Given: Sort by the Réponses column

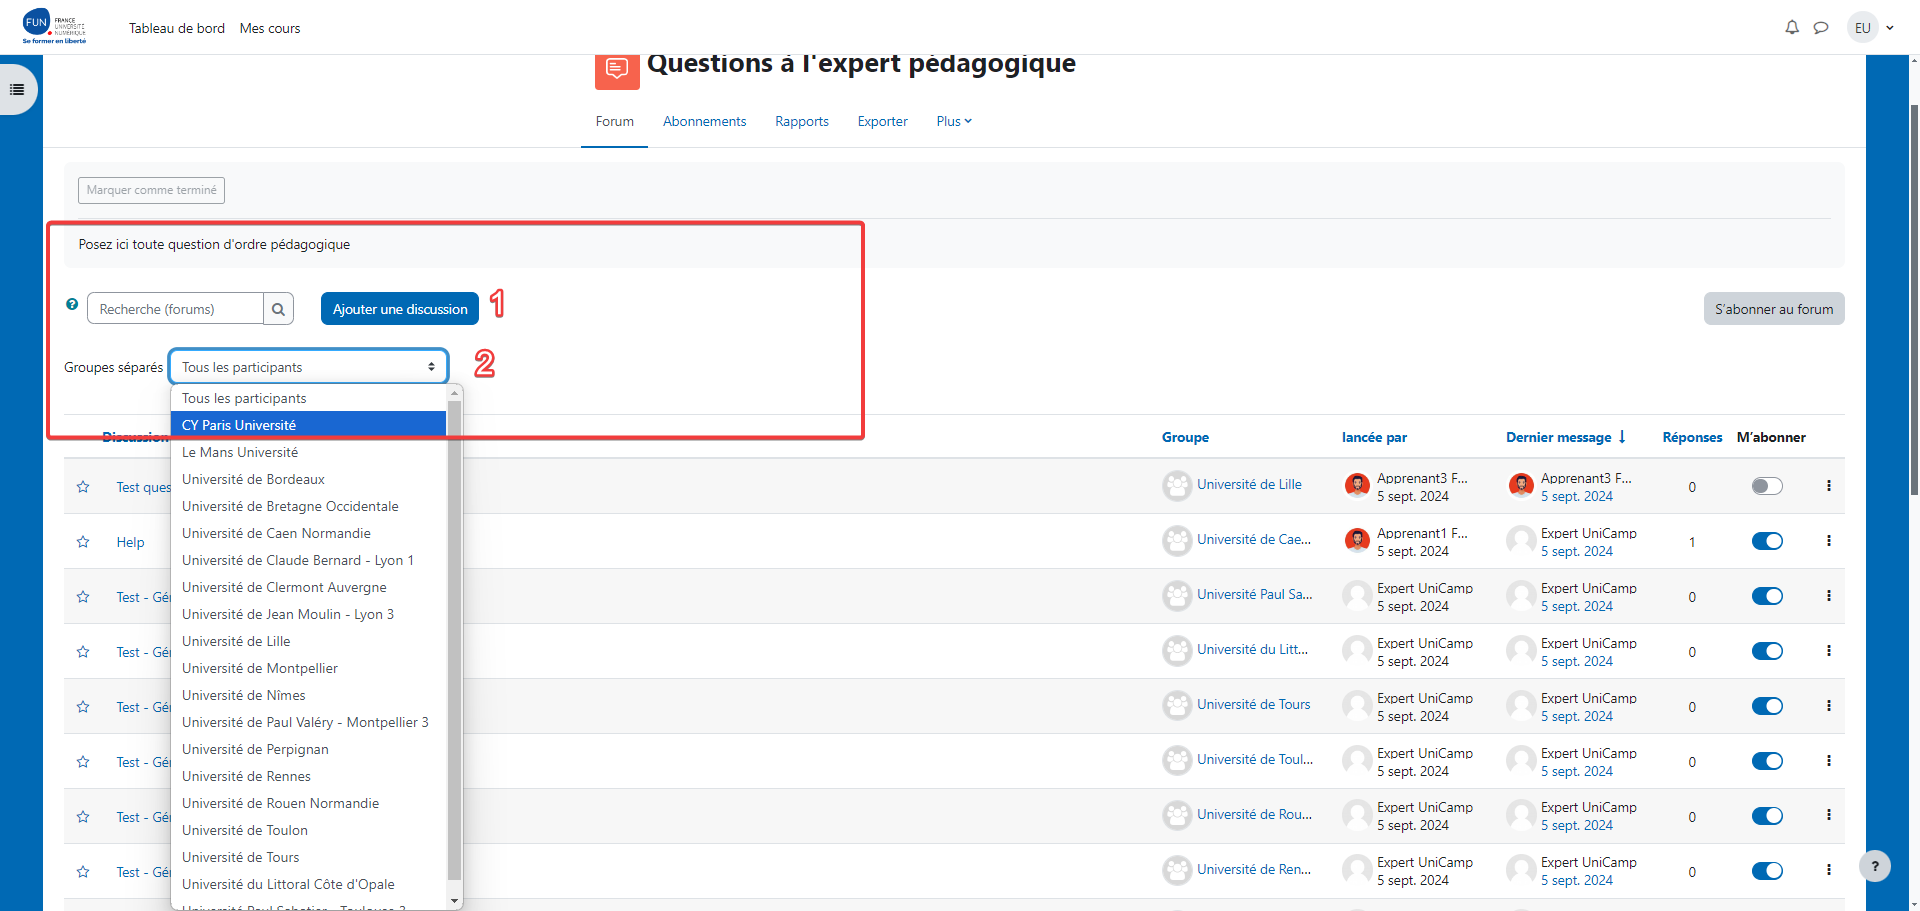Looking at the screenshot, I should 1692,437.
